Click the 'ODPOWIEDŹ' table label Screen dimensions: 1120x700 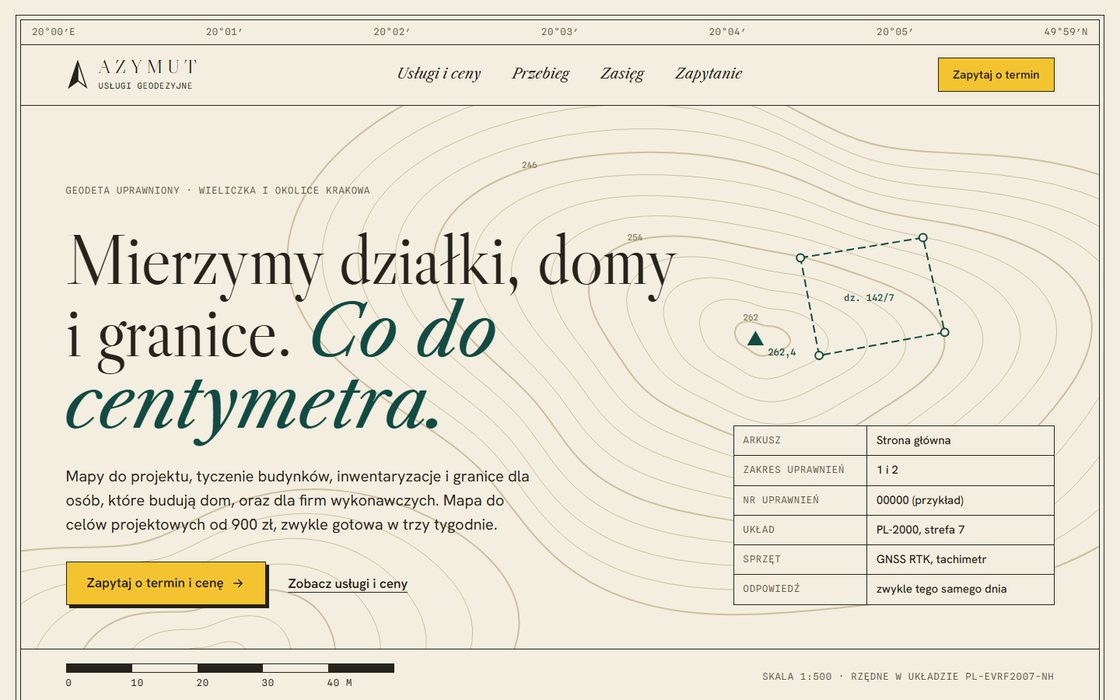(771, 589)
